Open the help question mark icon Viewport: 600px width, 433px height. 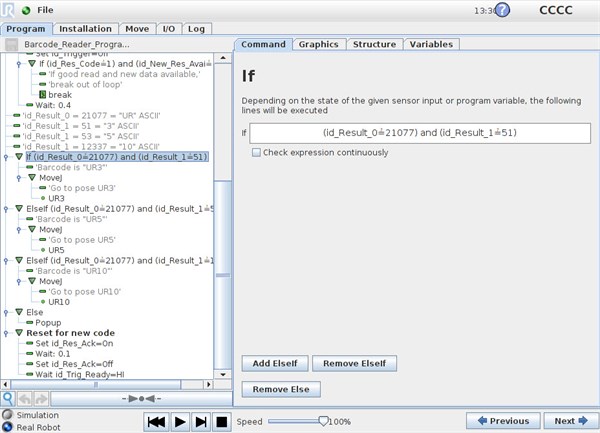coord(502,10)
